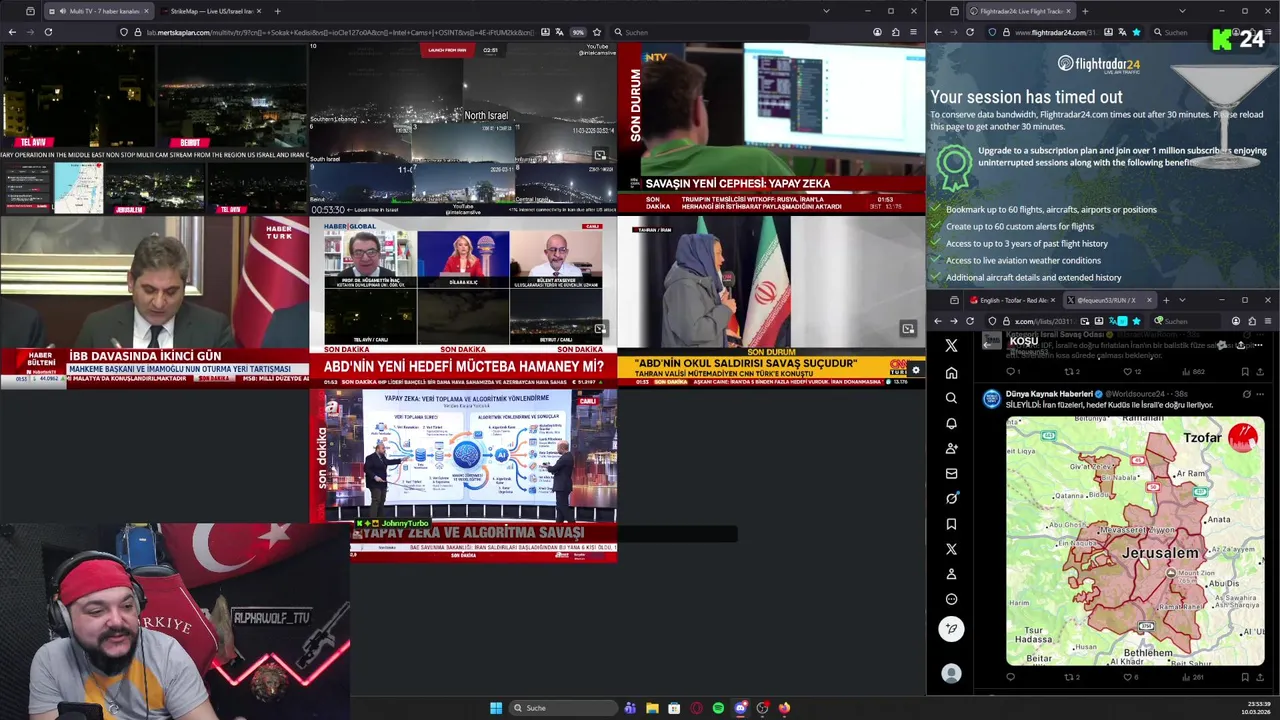Image resolution: width=1280 pixels, height=720 pixels.
Task: Go back in the X browser window
Action: coord(937,321)
